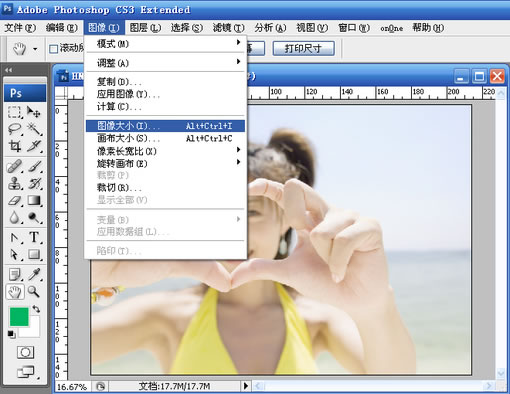The image size is (510, 394).
Task: Open the 分析 (A) menu
Action: [x=270, y=28]
